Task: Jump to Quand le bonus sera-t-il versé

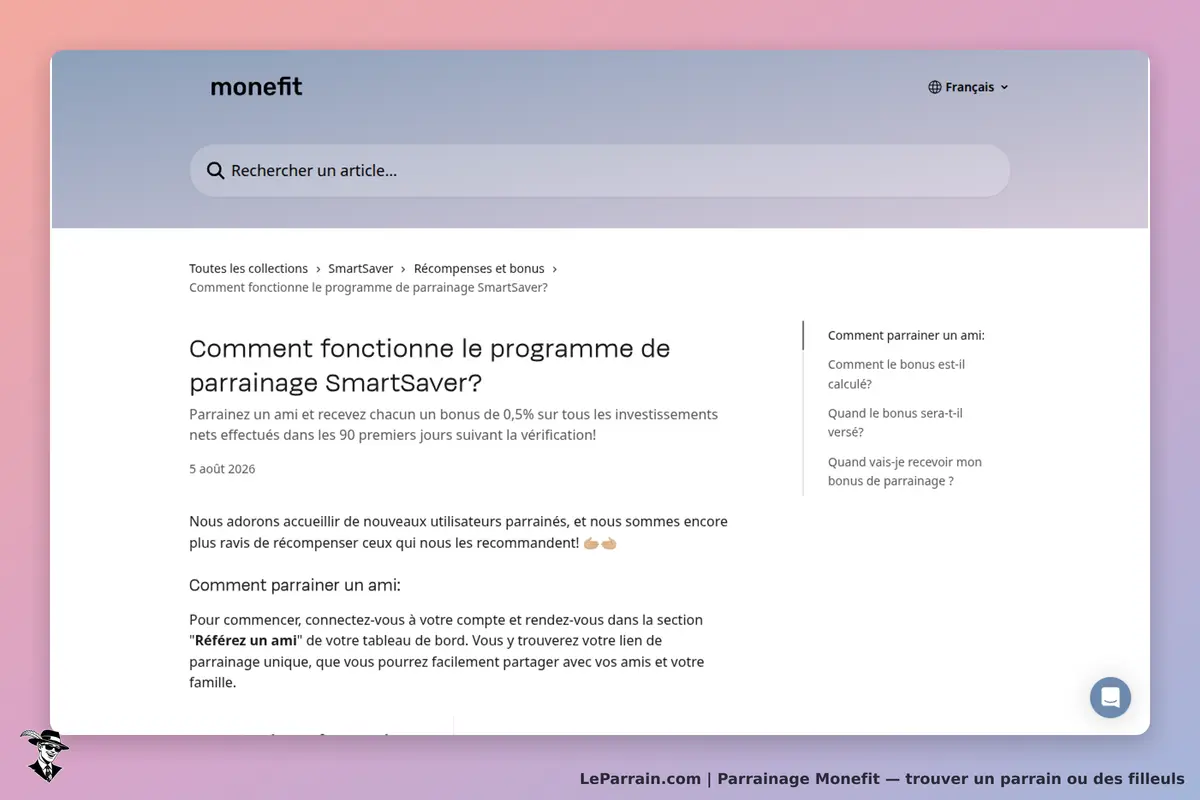Action: point(895,422)
